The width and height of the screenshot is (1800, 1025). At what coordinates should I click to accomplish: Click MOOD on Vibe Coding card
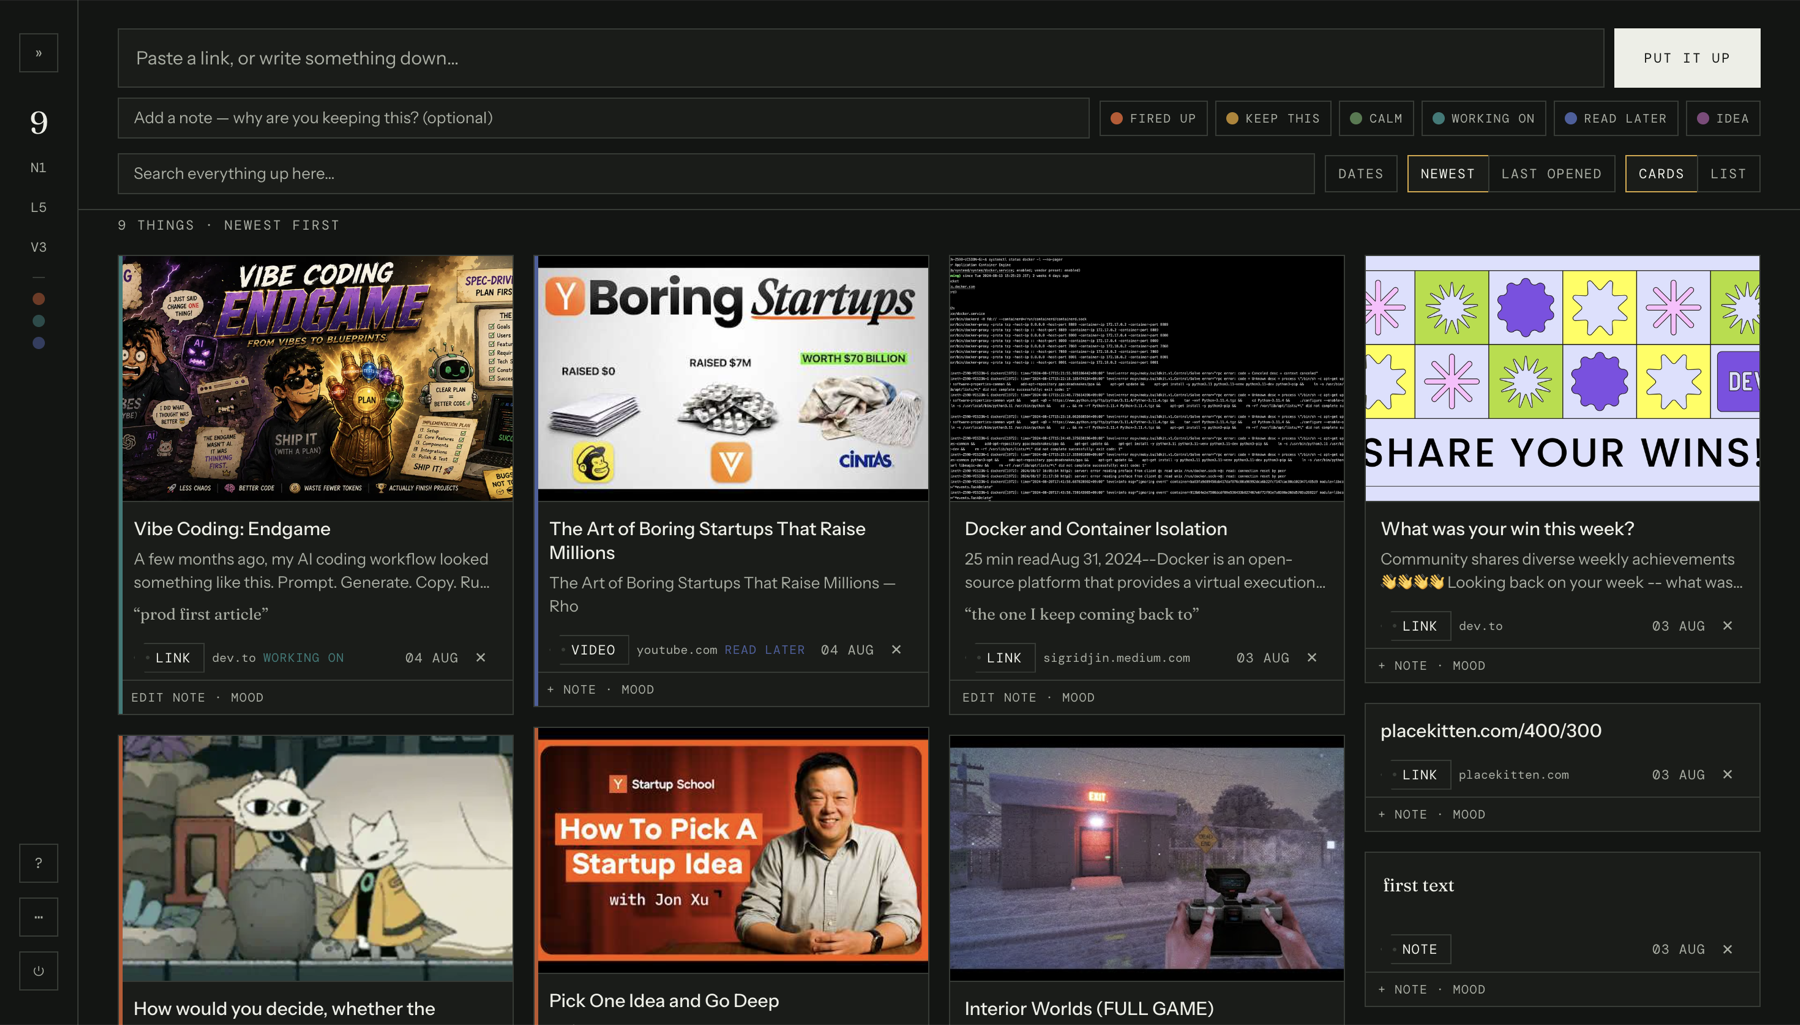pos(247,698)
